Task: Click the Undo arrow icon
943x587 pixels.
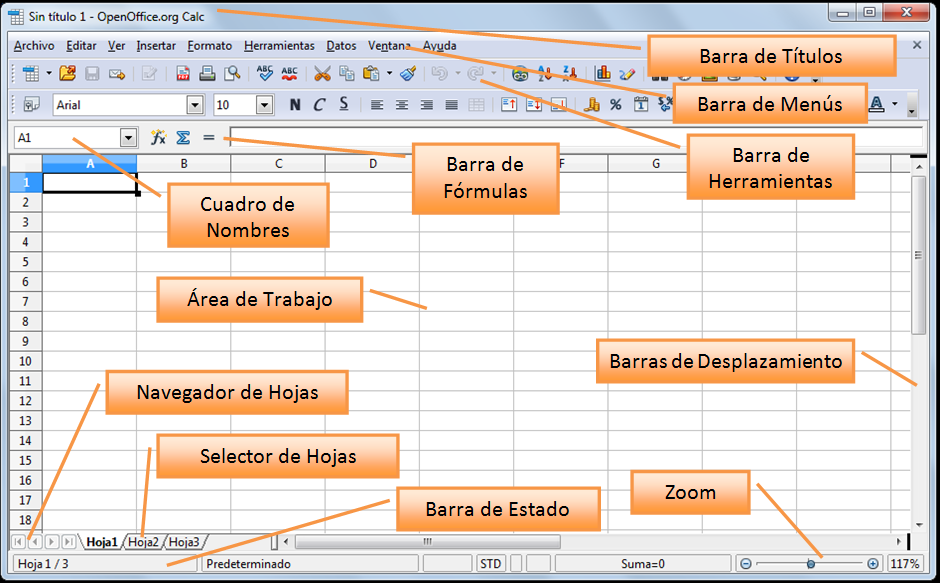Action: [440, 74]
